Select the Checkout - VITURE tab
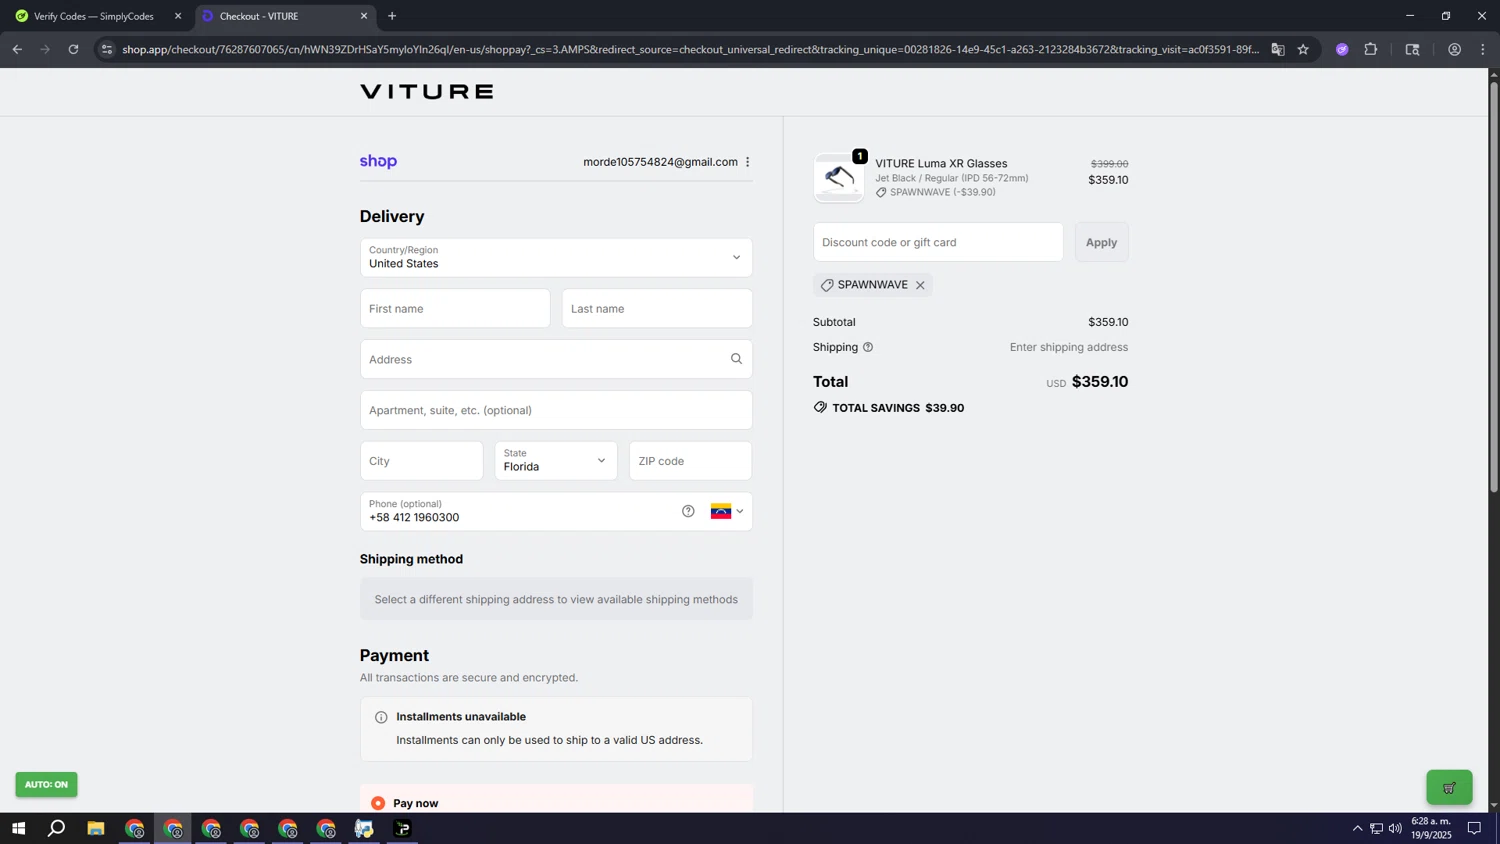 (285, 16)
